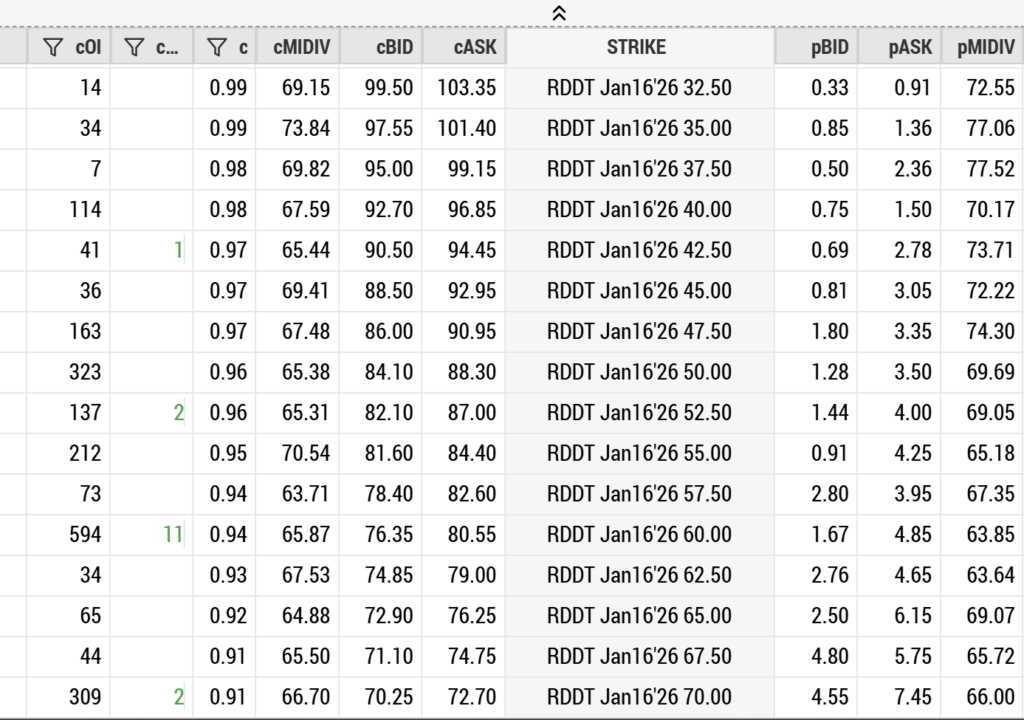This screenshot has height=720, width=1024.
Task: Click call open interest 163
Action: (x=86, y=331)
